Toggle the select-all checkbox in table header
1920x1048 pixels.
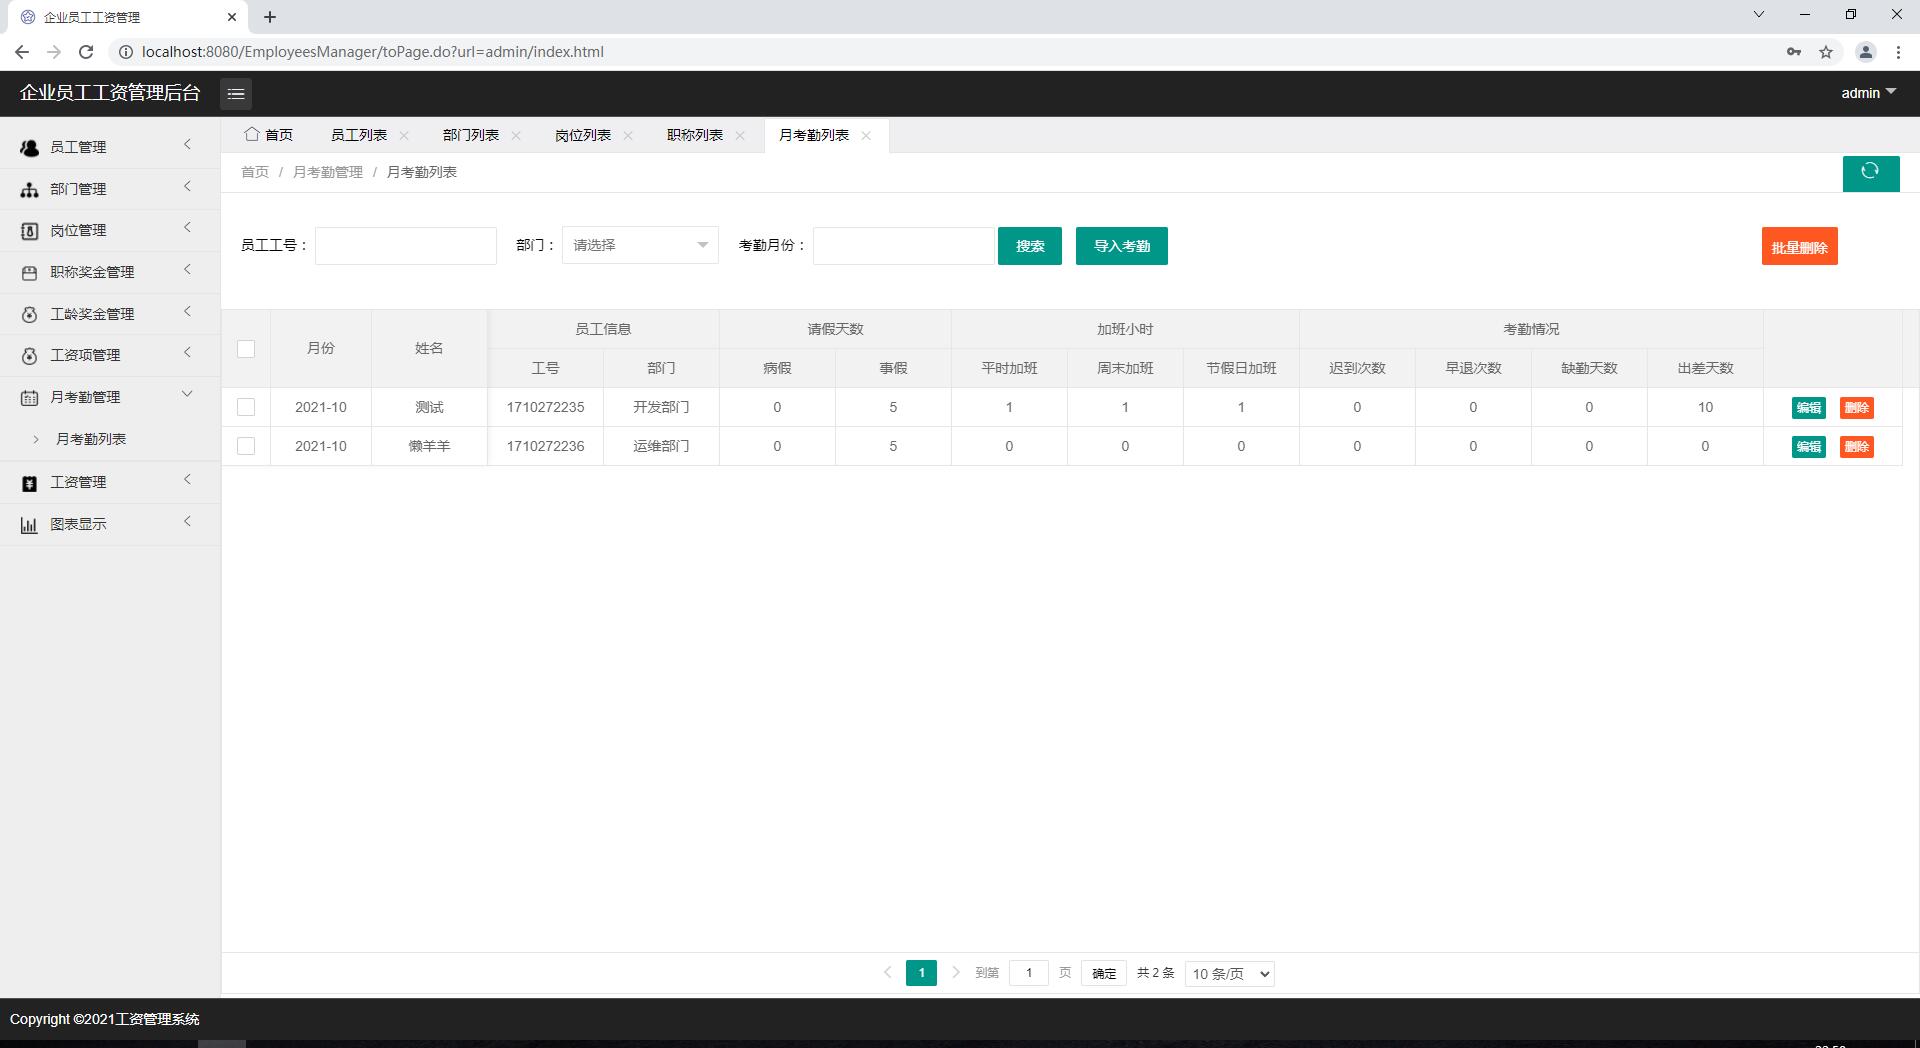(246, 349)
